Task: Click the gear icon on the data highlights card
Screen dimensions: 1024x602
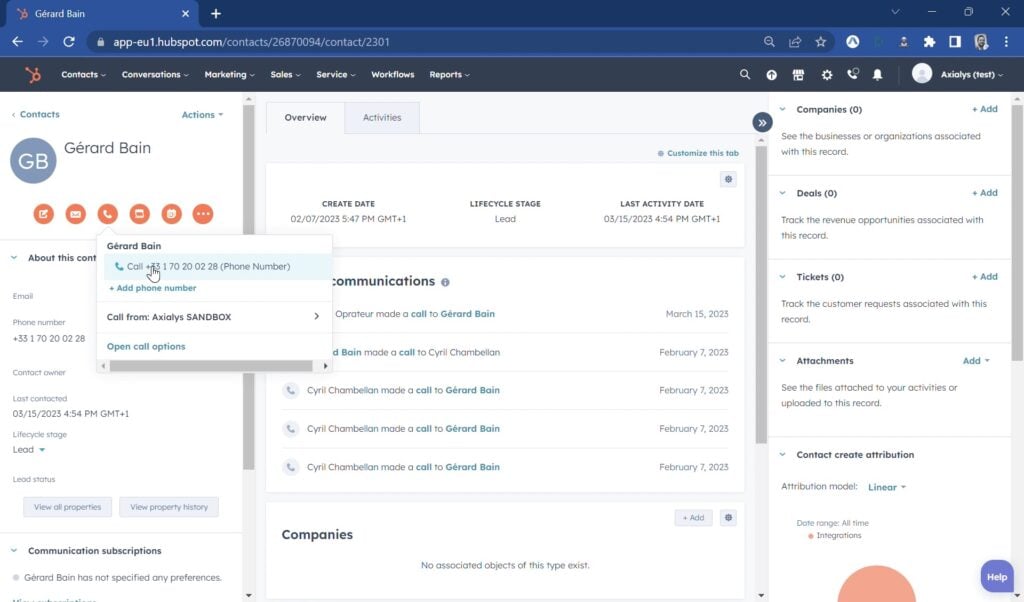Action: coord(728,179)
